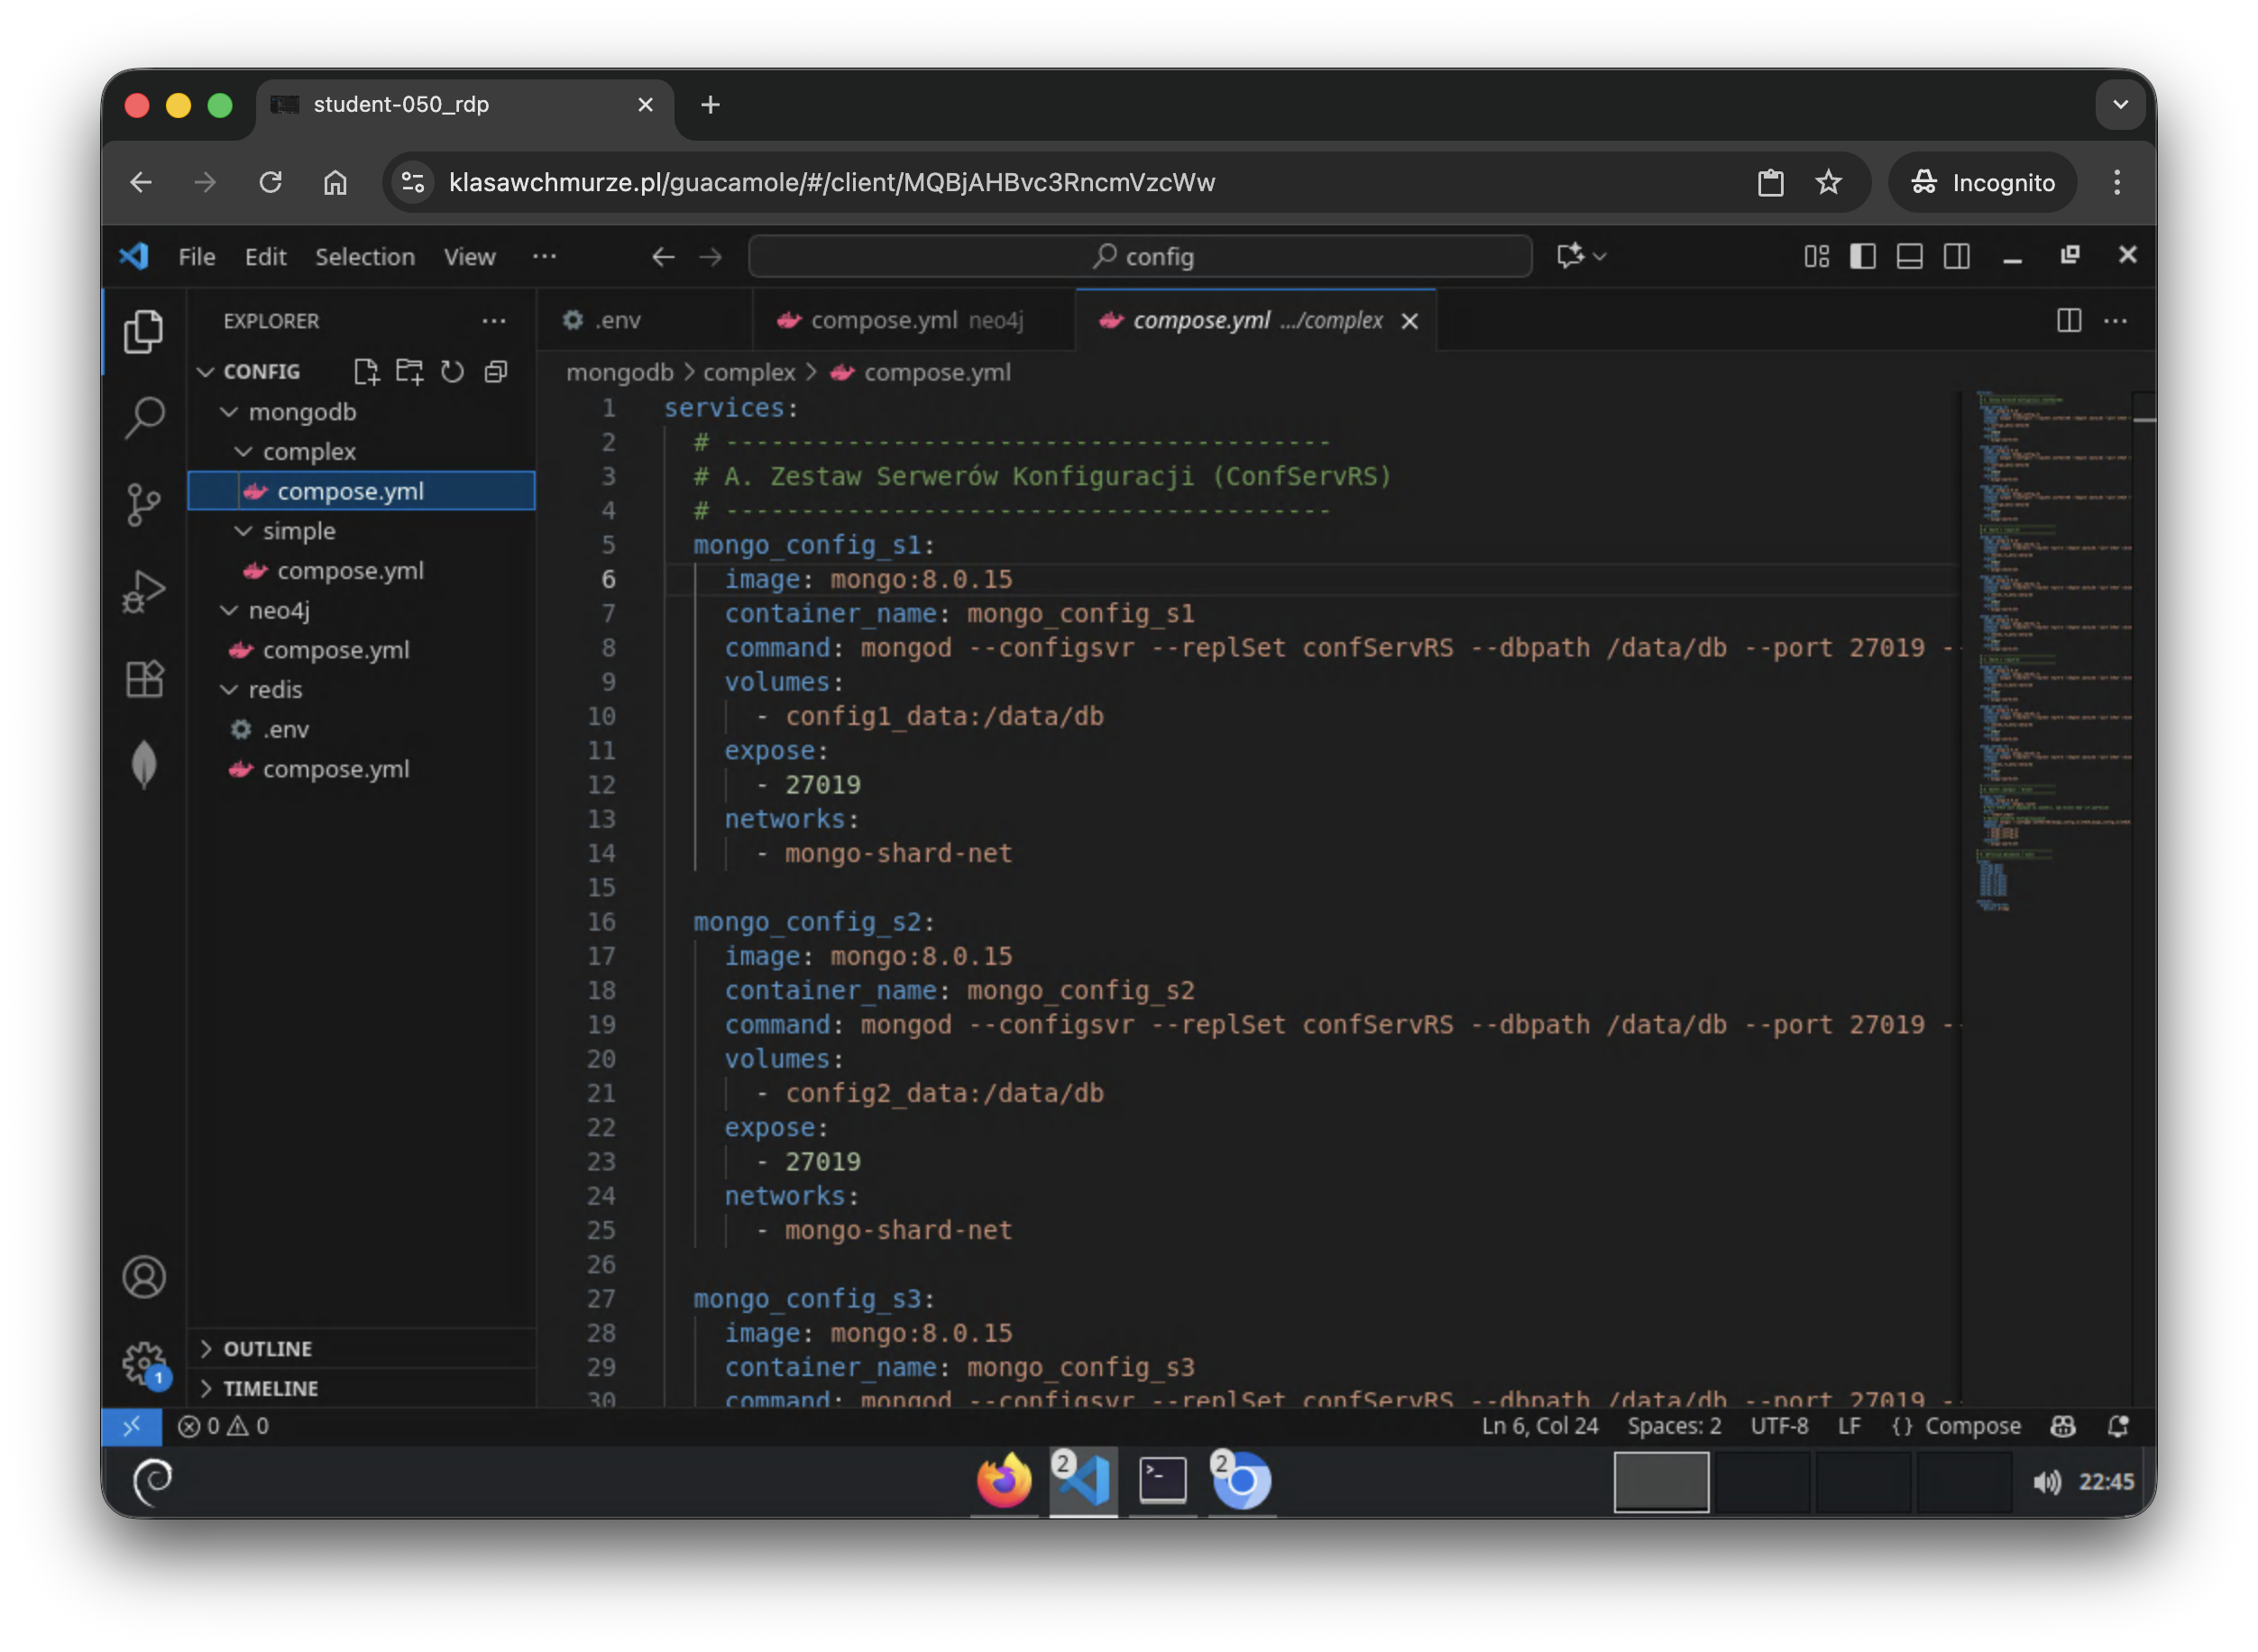Toggle the primary side bar

1862,257
